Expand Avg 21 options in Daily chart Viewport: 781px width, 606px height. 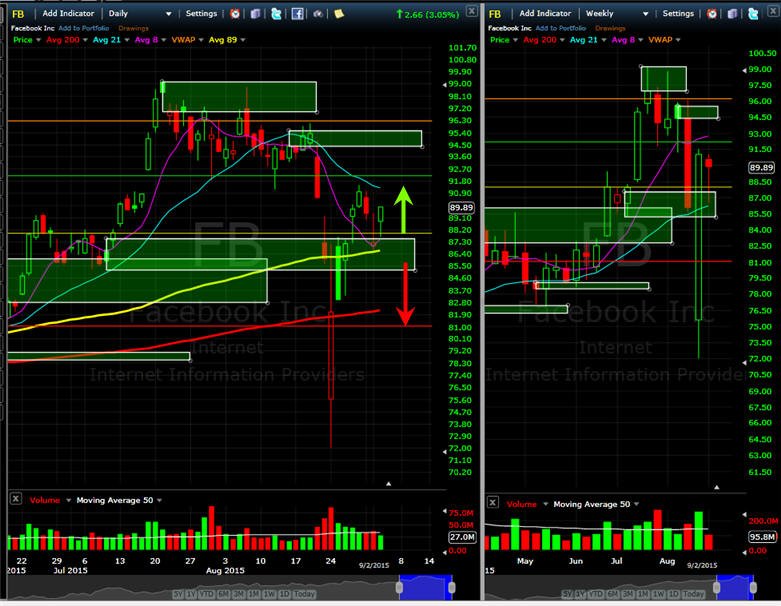(127, 40)
